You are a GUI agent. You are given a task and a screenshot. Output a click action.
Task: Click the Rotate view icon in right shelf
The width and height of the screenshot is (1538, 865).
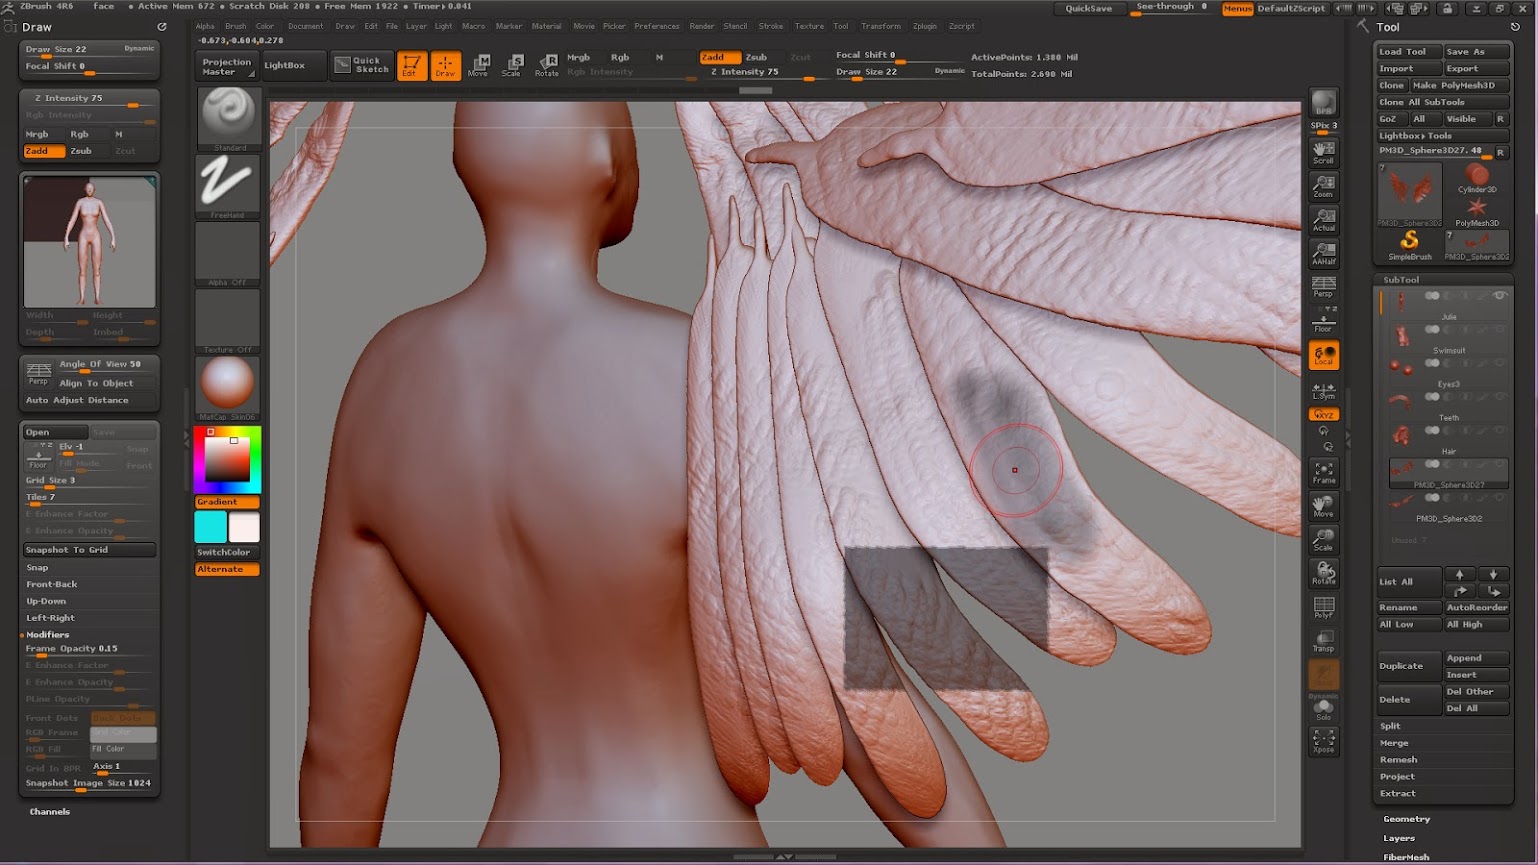coord(1324,573)
